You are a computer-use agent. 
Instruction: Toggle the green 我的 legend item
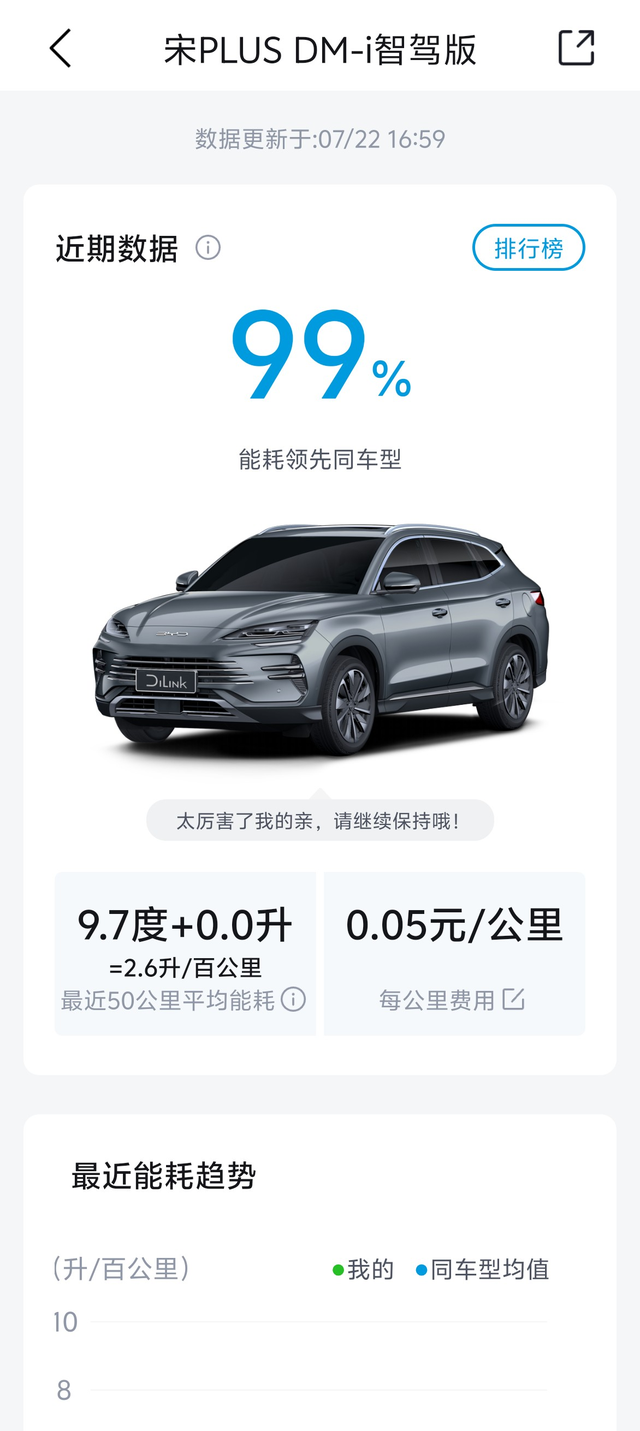point(363,1270)
